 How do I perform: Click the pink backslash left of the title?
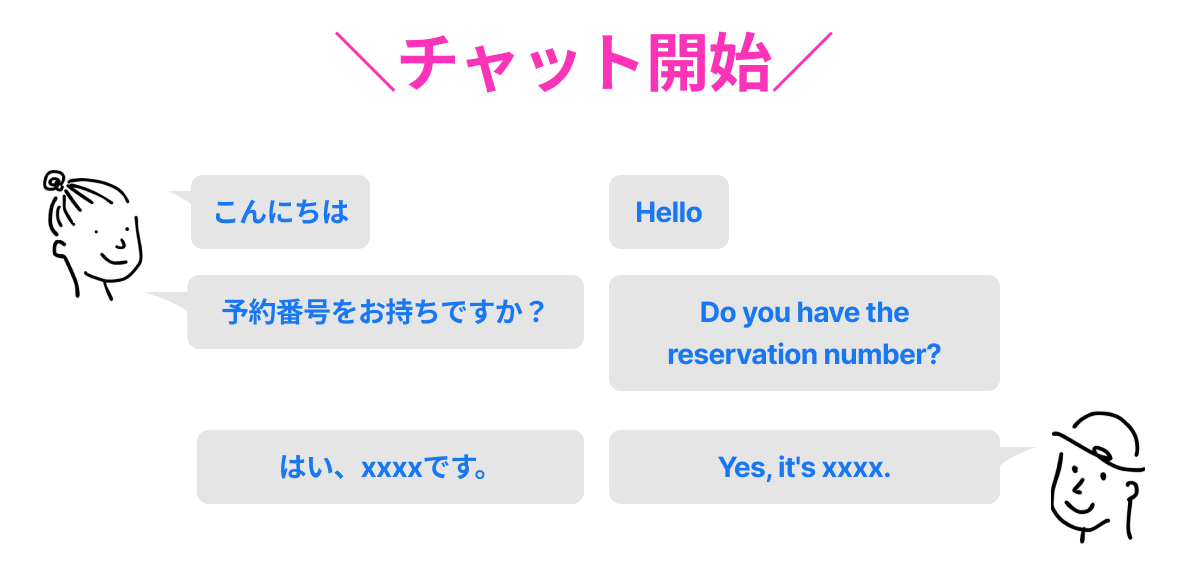click(364, 62)
